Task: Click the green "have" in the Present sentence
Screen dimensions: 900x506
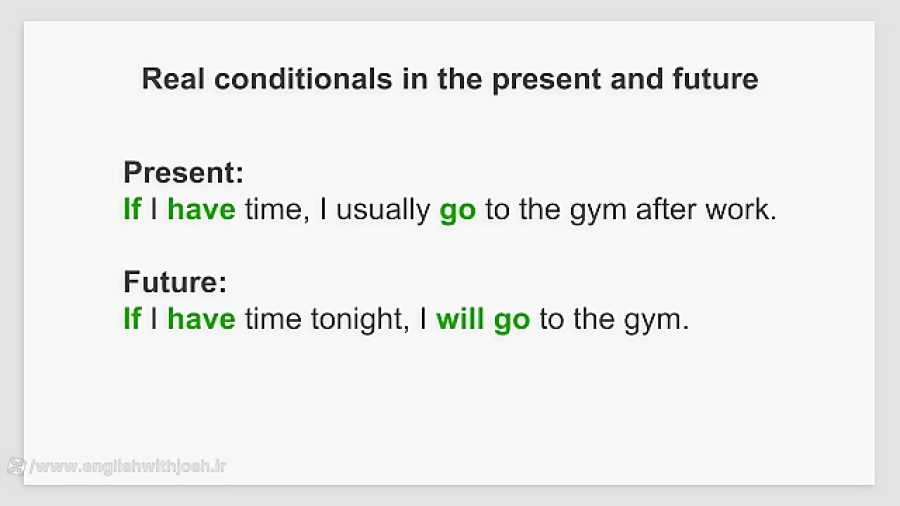Action: click(201, 209)
